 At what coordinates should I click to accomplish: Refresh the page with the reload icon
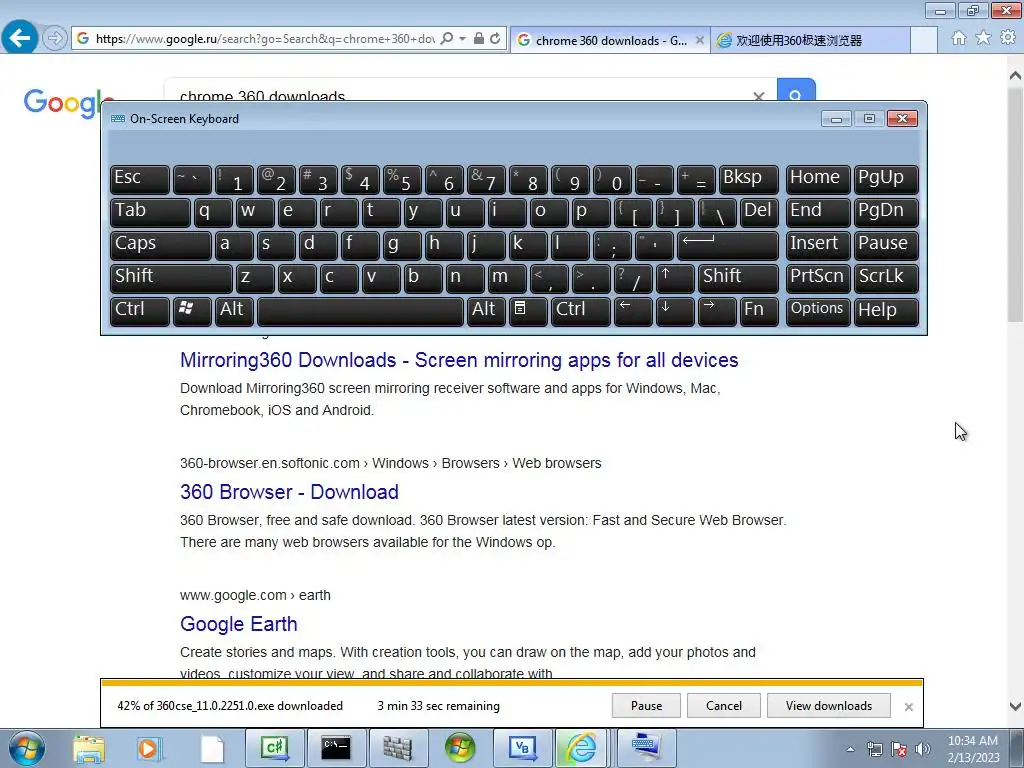tap(495, 39)
